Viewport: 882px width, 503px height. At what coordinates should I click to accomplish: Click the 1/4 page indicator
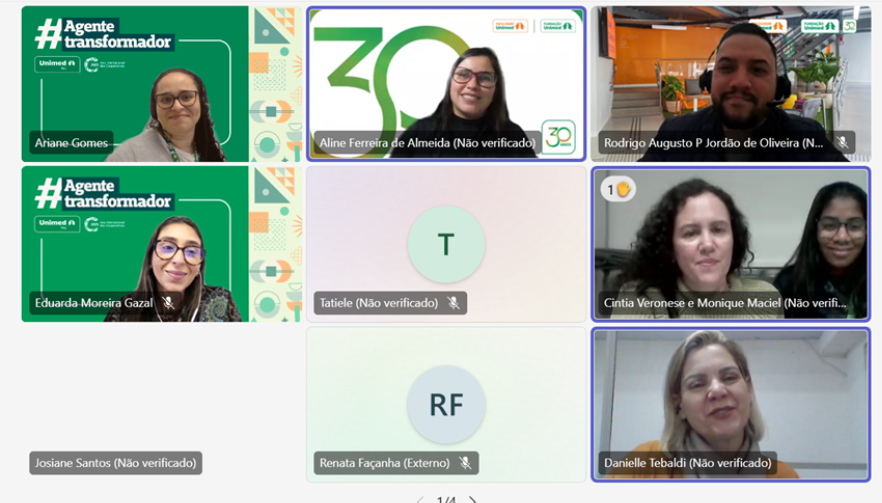pyautogui.click(x=446, y=500)
